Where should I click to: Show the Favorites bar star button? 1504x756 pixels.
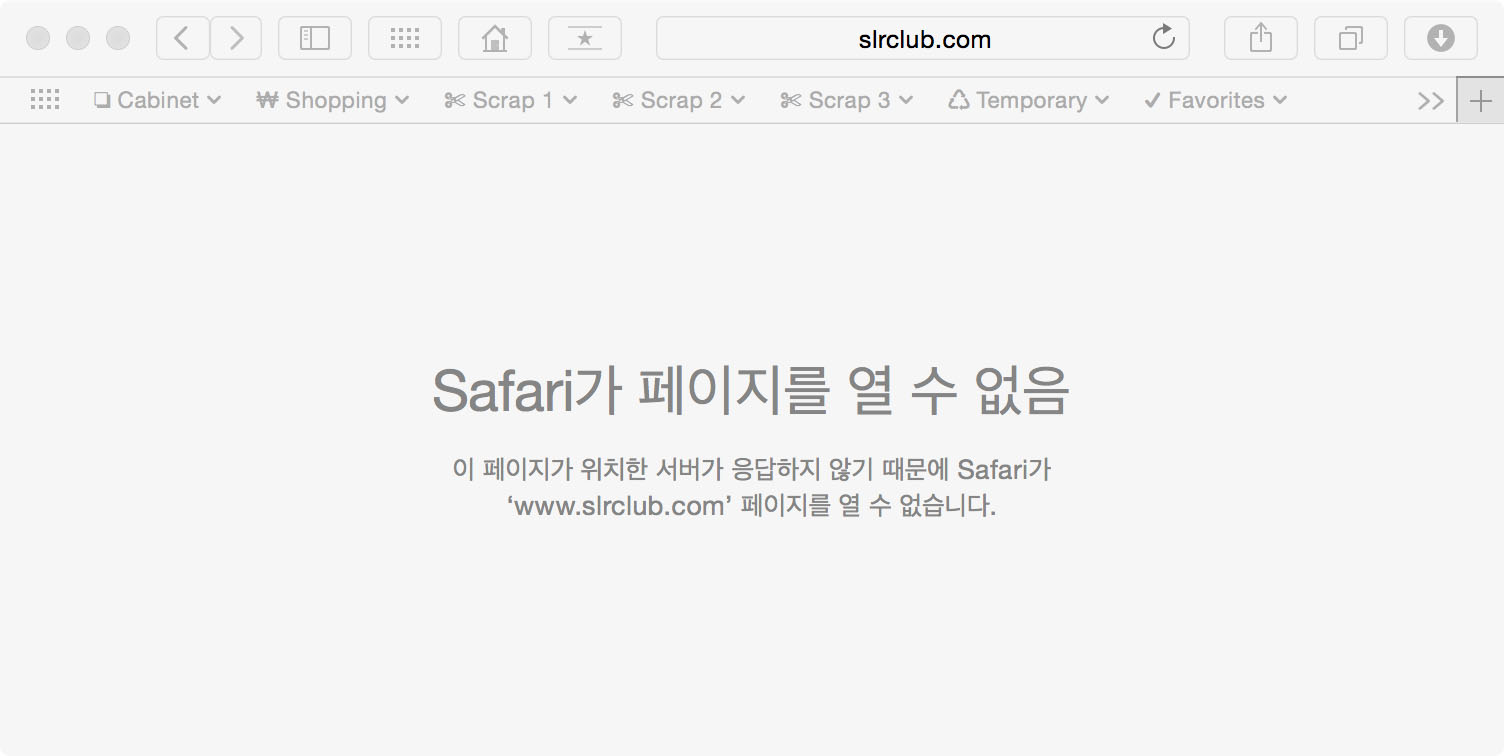(x=585, y=39)
